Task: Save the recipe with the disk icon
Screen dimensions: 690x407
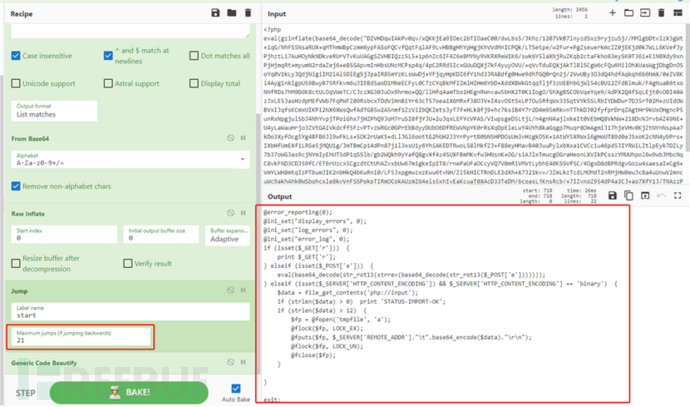Action: (215, 13)
